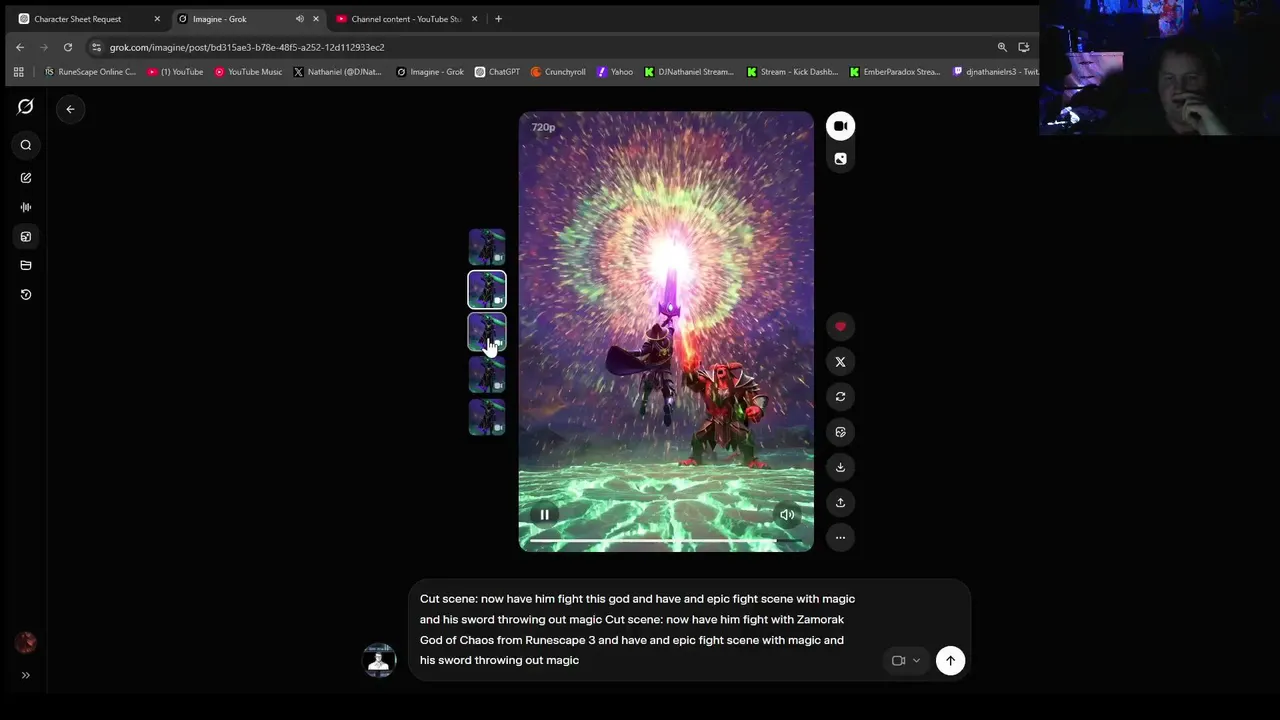Select the third video variation thumbnail
1280x720 pixels.
[x=487, y=332]
